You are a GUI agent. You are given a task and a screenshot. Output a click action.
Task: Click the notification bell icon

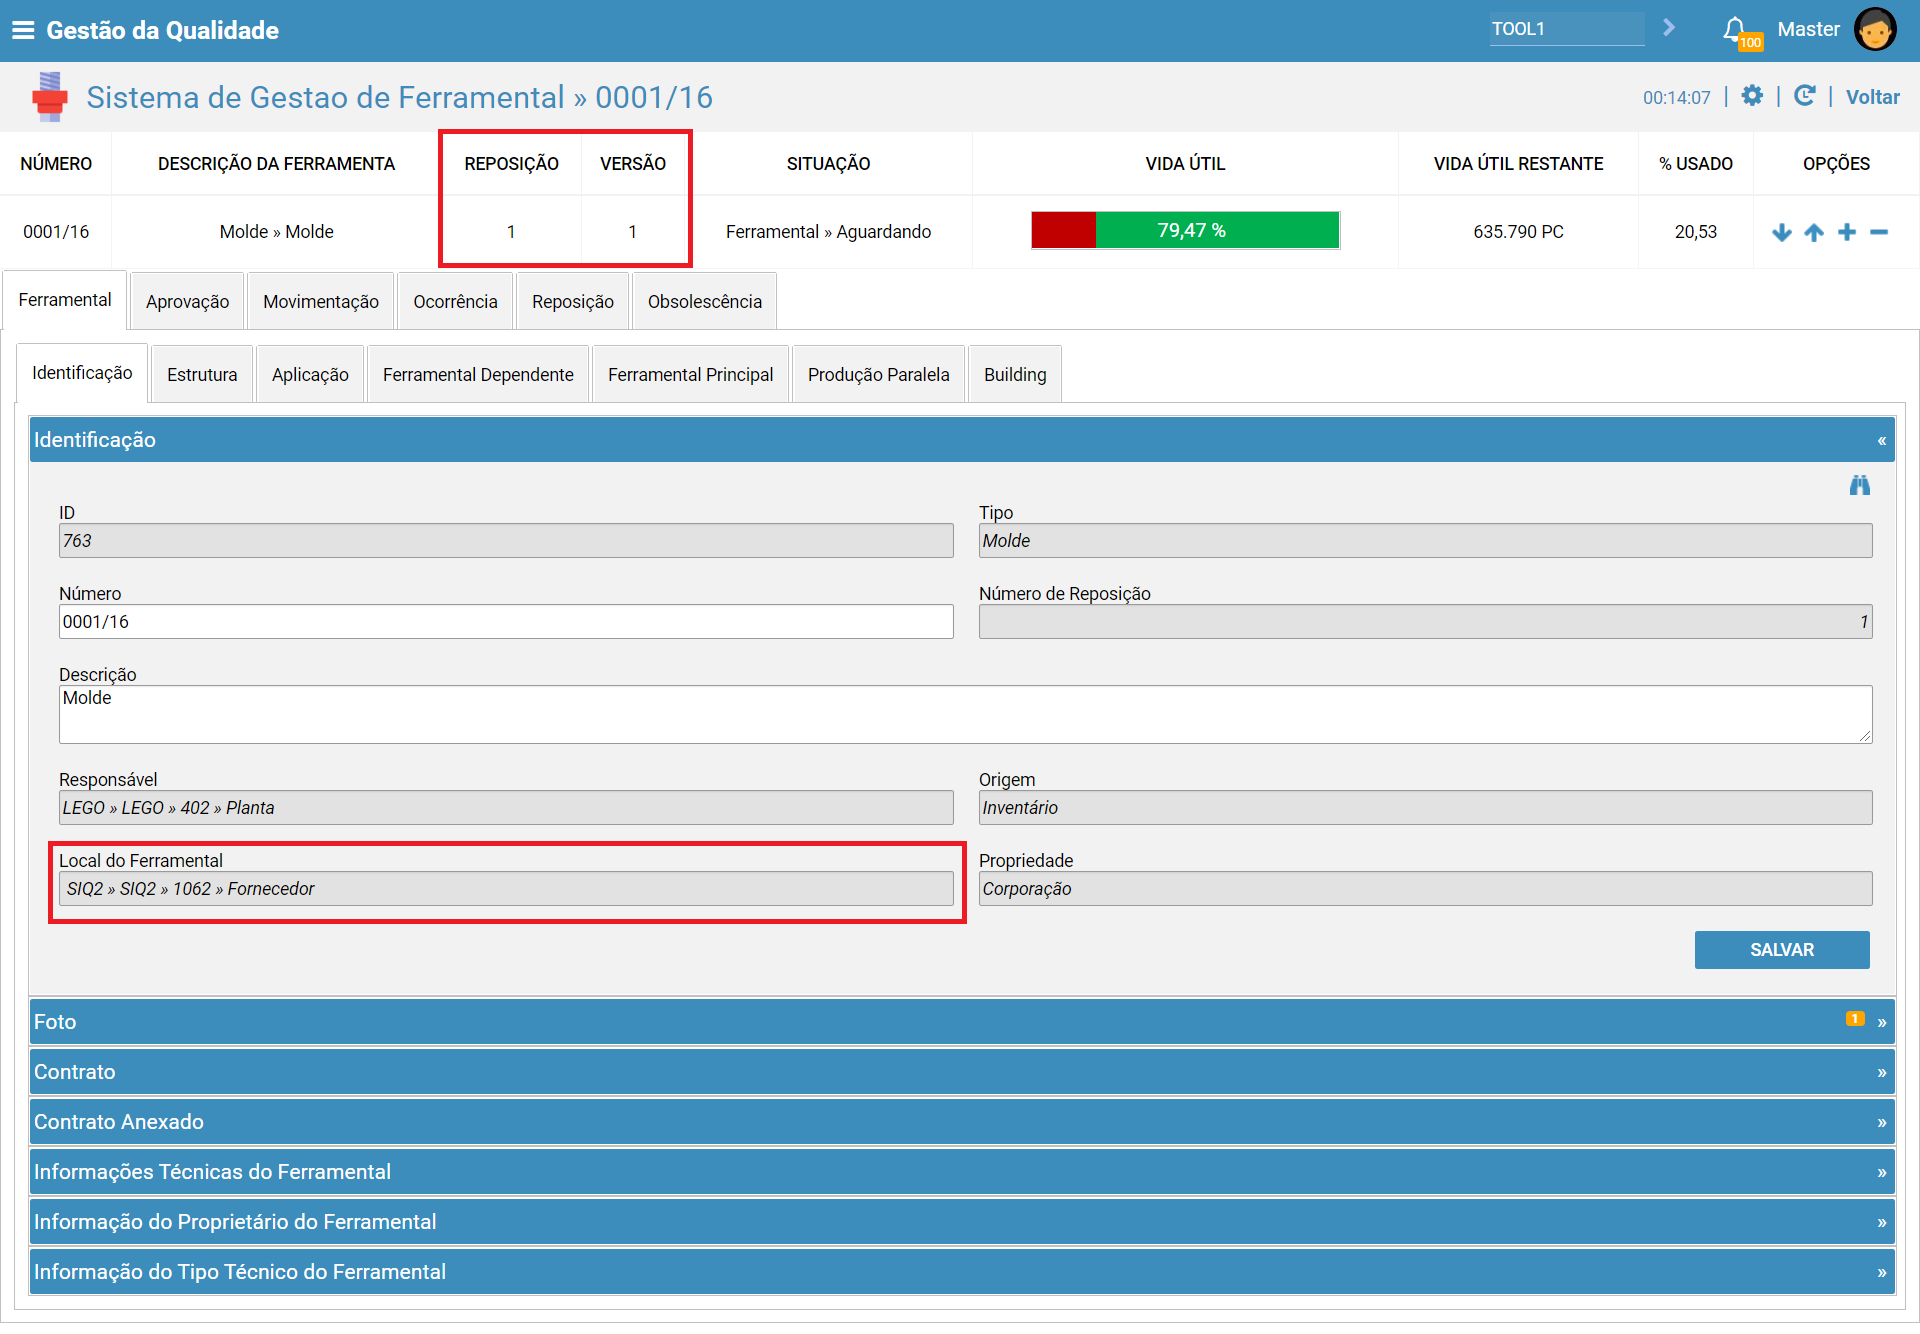click(1735, 30)
